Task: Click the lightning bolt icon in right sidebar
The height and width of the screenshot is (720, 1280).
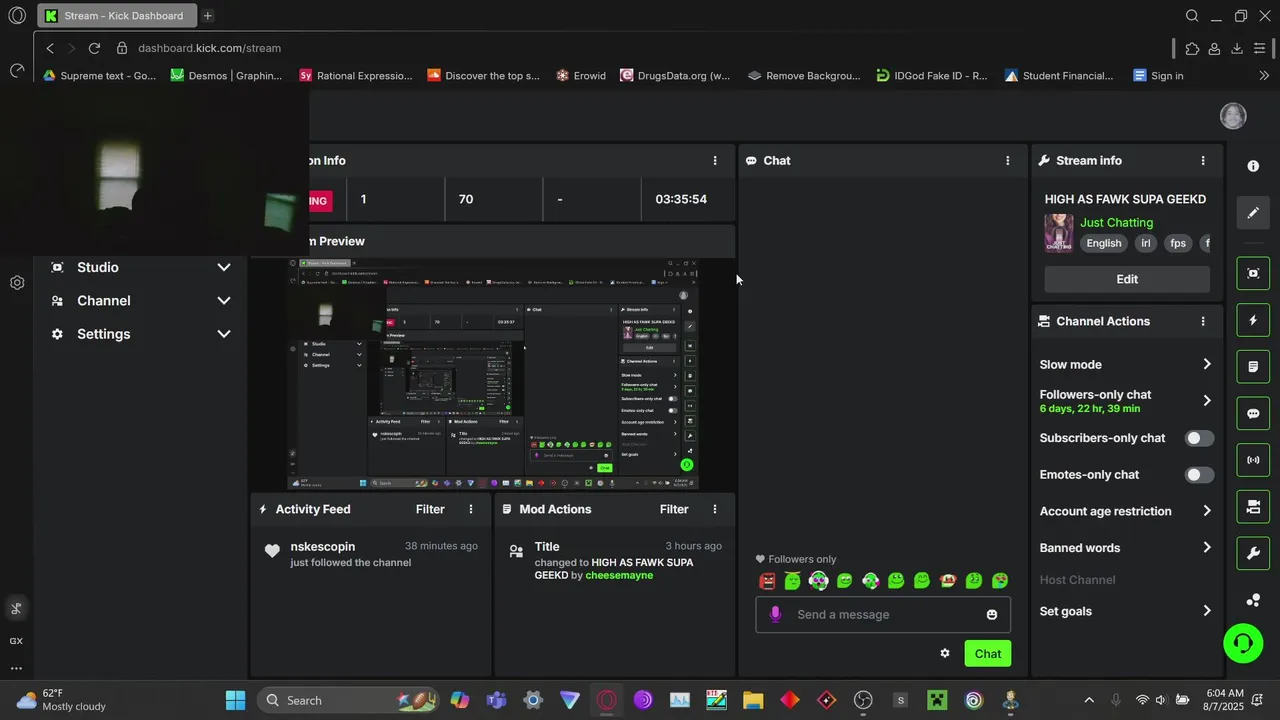Action: tap(1253, 320)
